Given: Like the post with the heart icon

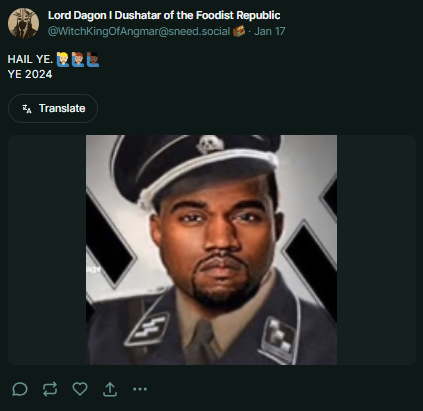Looking at the screenshot, I should click(80, 389).
